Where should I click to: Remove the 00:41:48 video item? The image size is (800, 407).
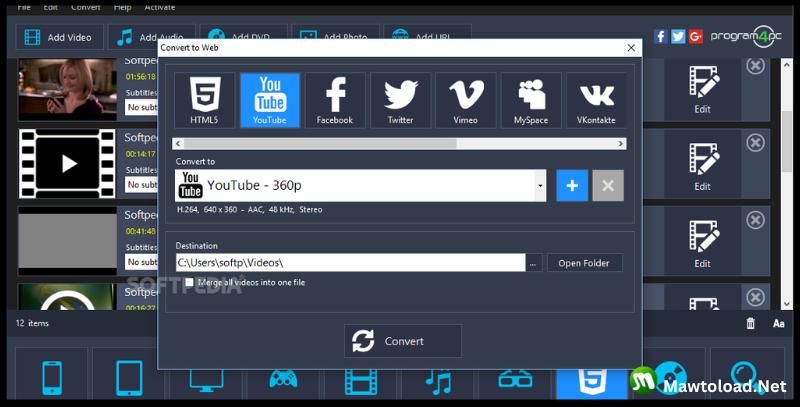pyautogui.click(x=756, y=220)
